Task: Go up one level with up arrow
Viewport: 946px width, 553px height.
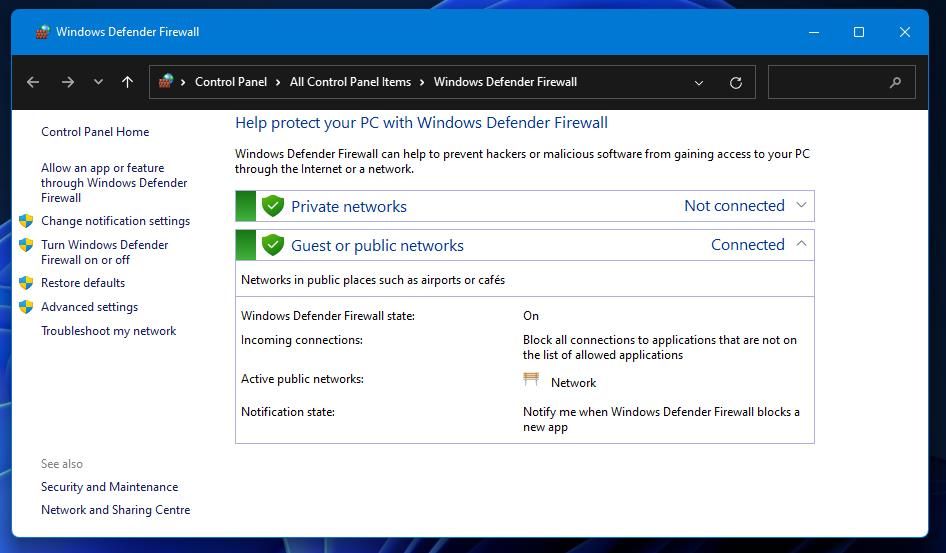Action: 127,82
